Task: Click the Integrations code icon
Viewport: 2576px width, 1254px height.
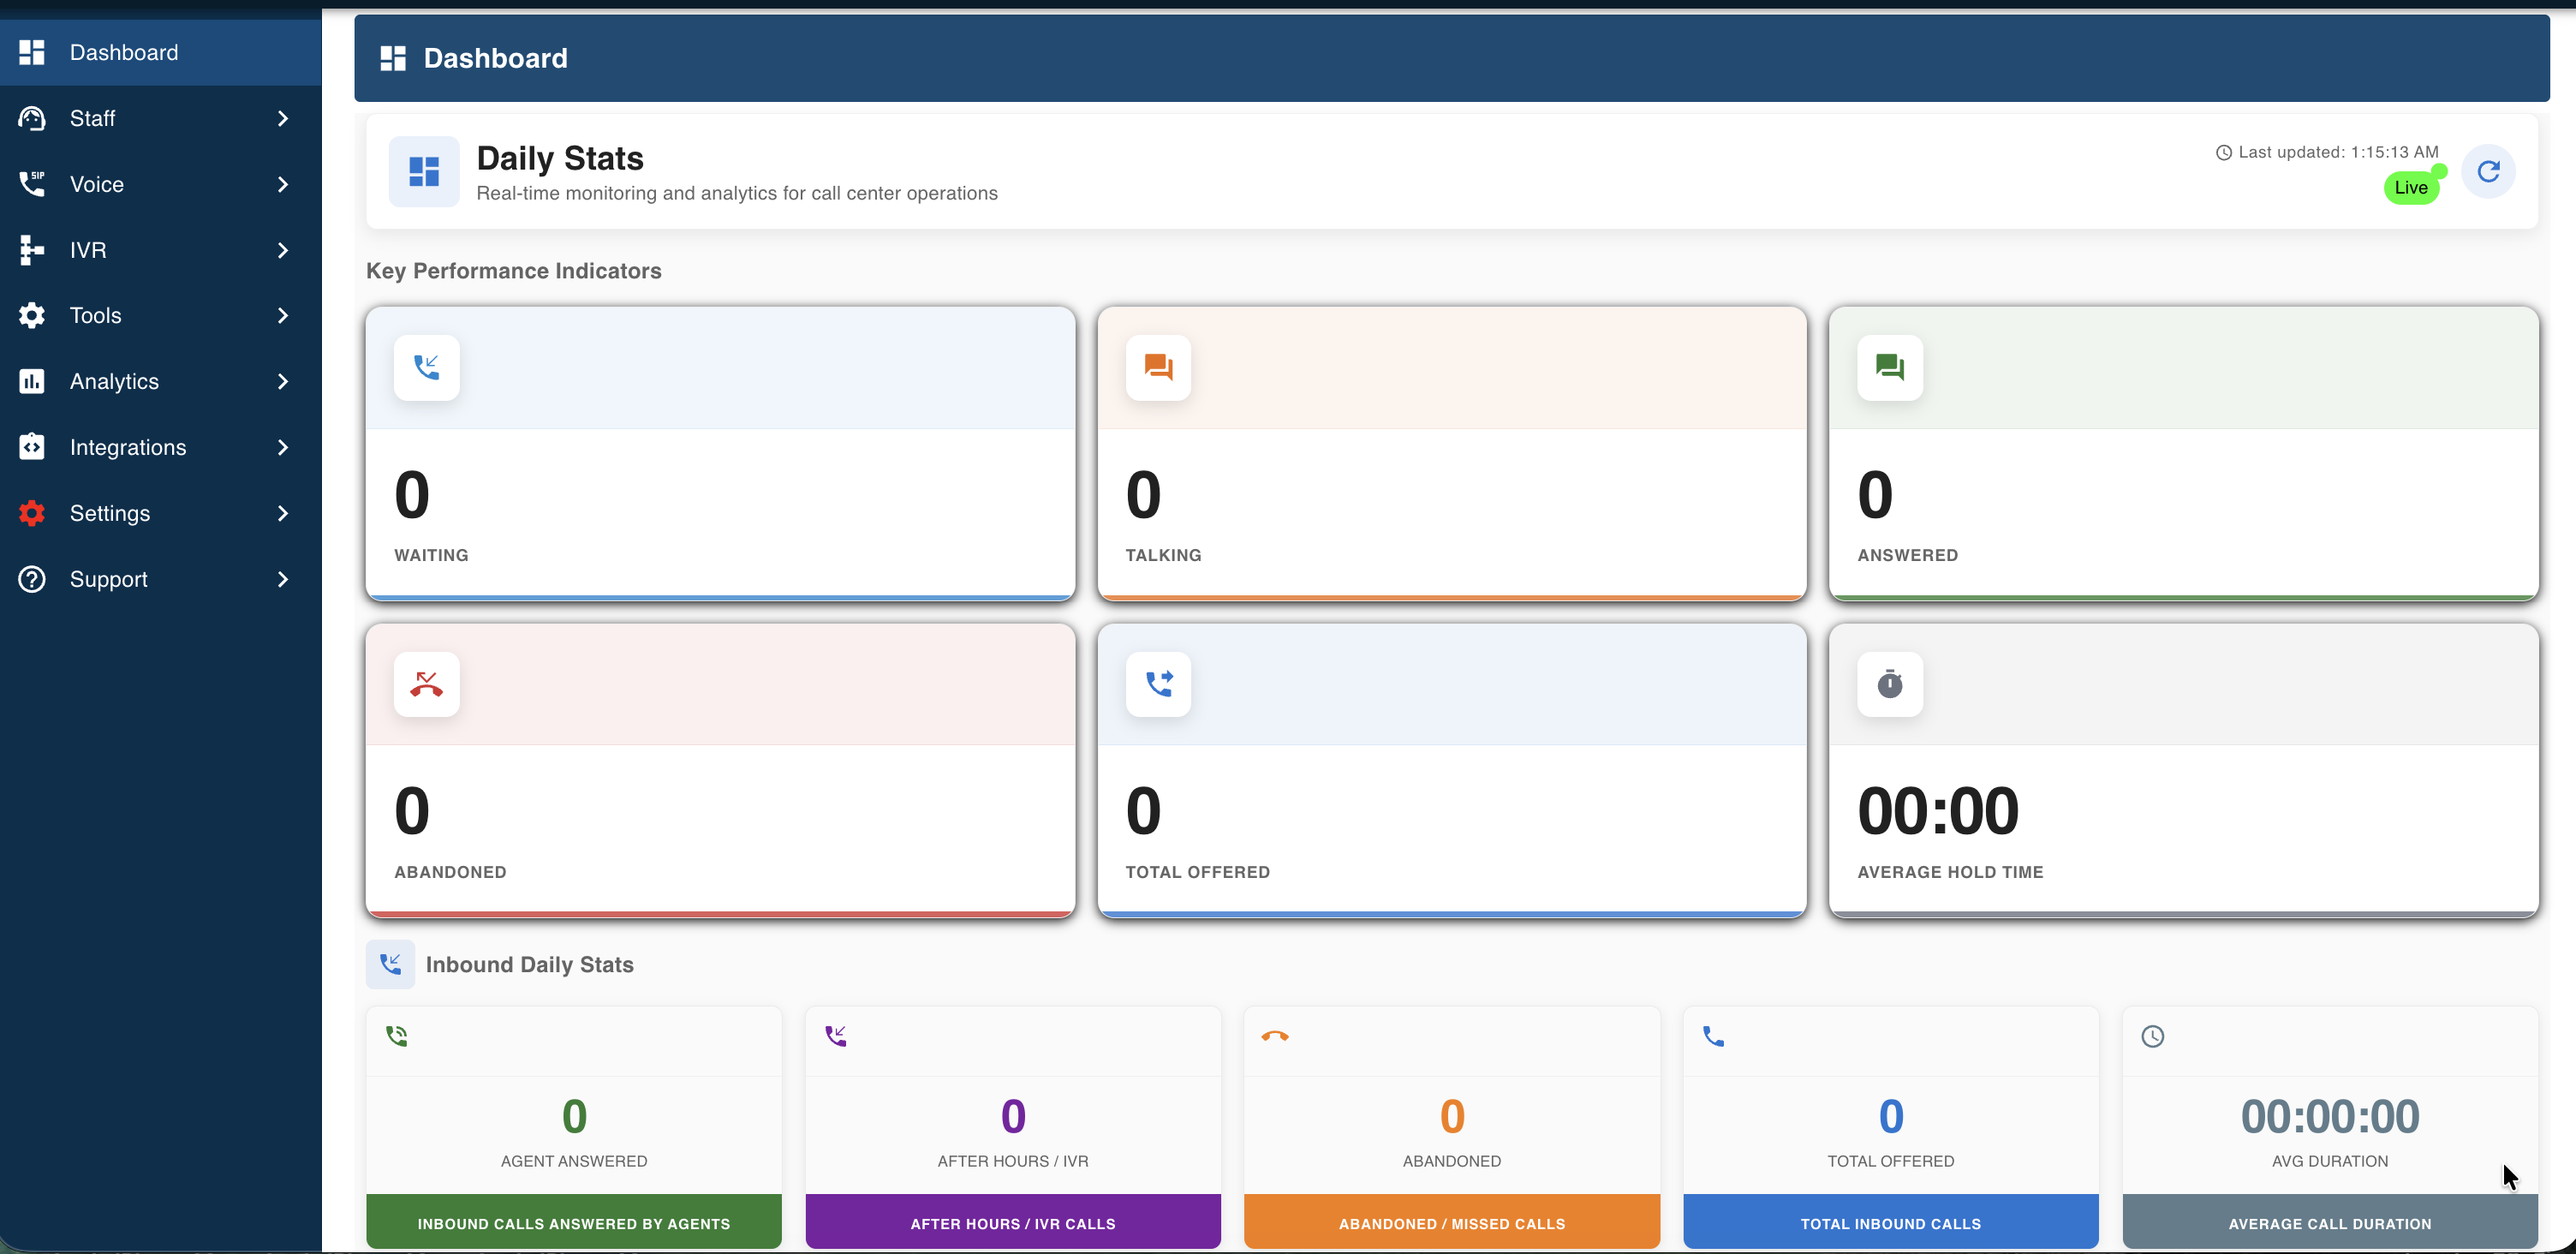Action: click(32, 447)
